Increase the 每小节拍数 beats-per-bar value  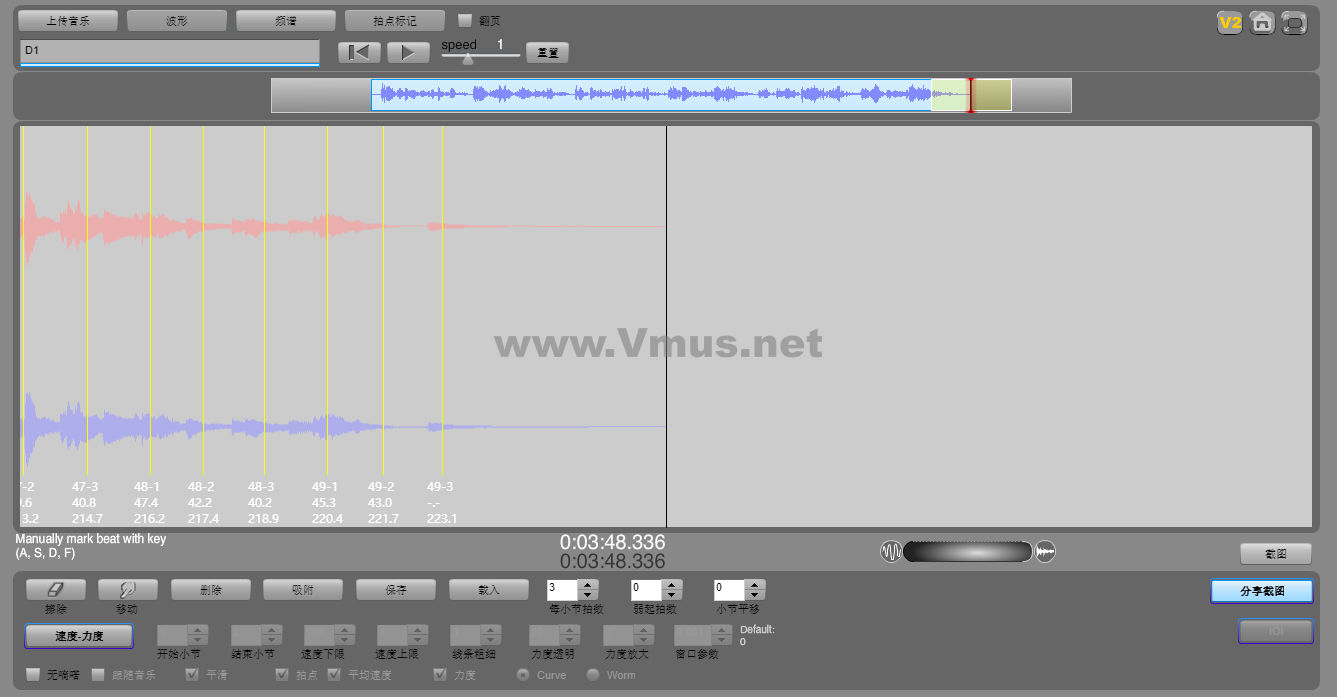[588, 585]
